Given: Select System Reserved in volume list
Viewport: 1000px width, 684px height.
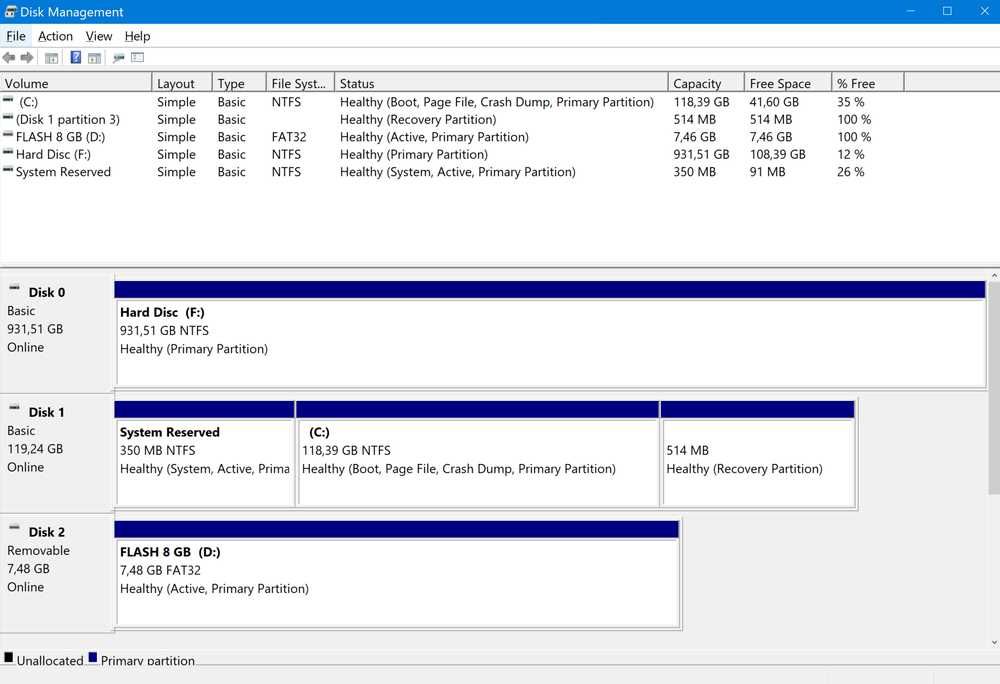Looking at the screenshot, I should pos(63,172).
